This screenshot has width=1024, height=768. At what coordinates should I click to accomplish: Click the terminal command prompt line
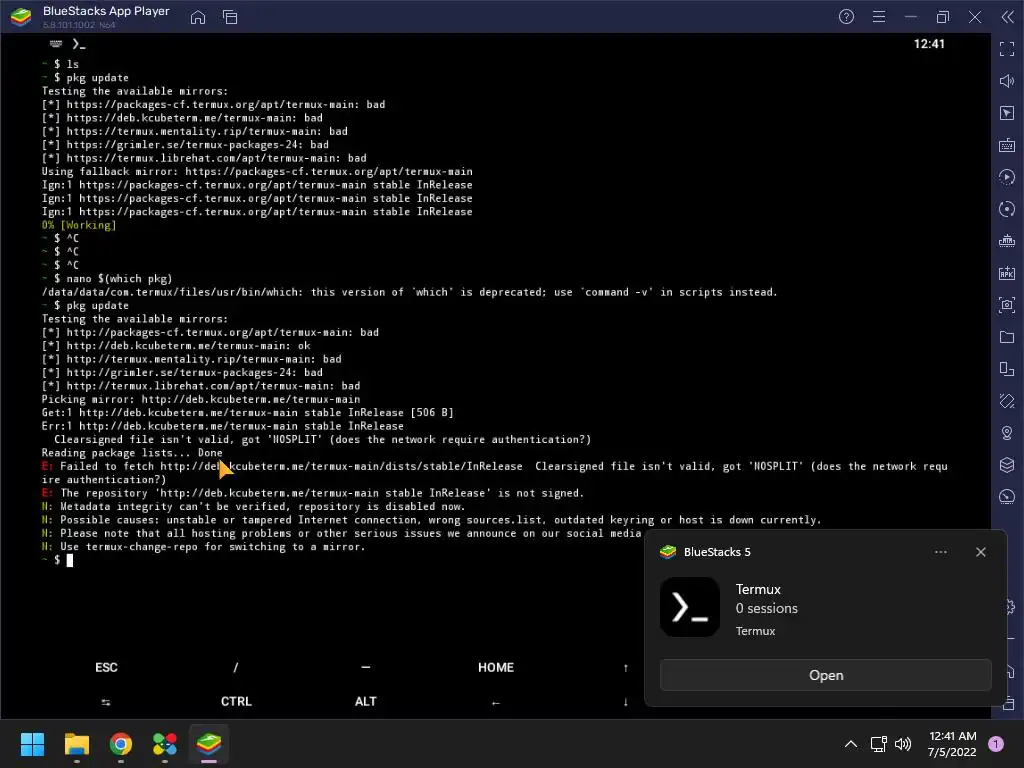pyautogui.click(x=58, y=560)
